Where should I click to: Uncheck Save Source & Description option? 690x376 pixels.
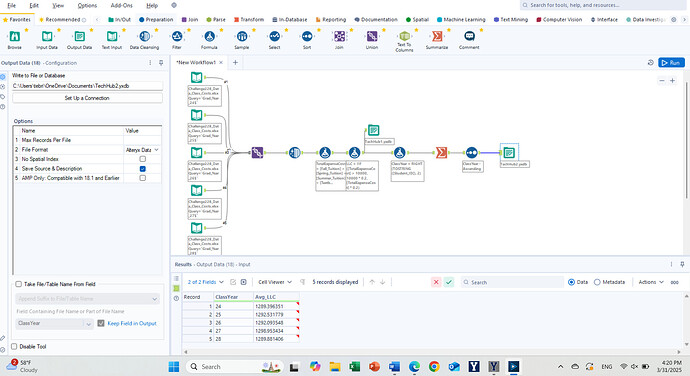point(143,169)
